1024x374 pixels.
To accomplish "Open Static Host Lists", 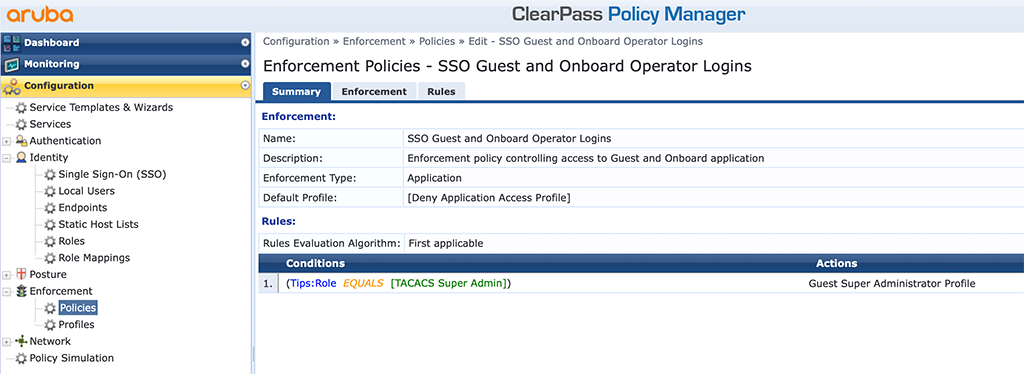I will (98, 225).
